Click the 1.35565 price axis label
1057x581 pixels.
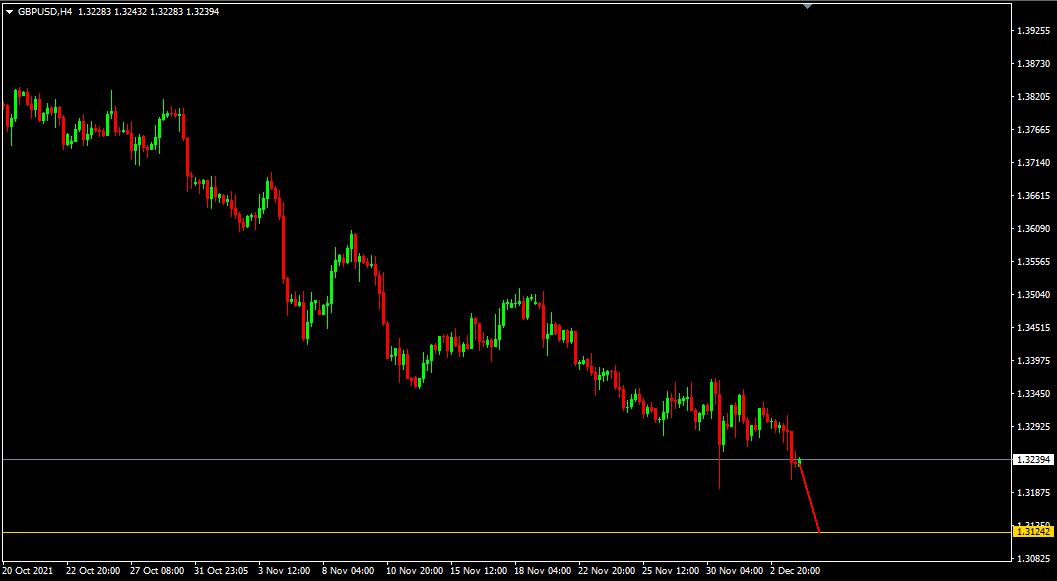pos(1034,262)
